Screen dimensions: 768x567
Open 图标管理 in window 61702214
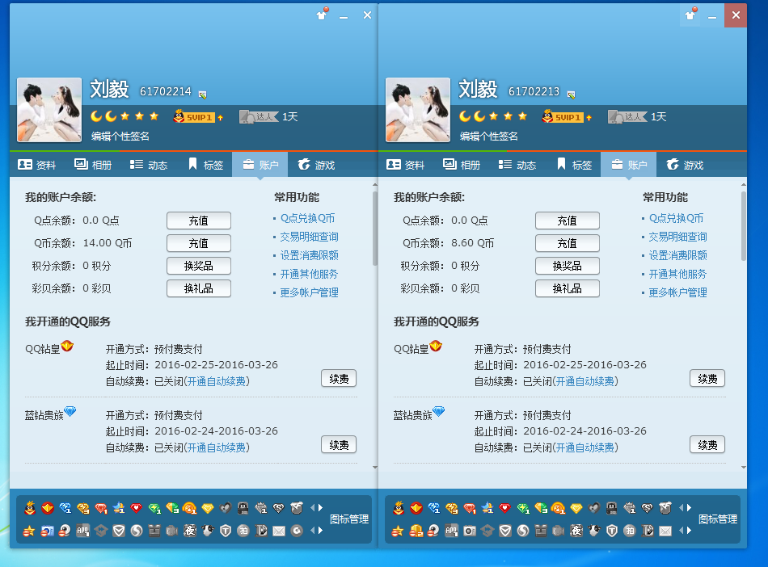click(349, 519)
